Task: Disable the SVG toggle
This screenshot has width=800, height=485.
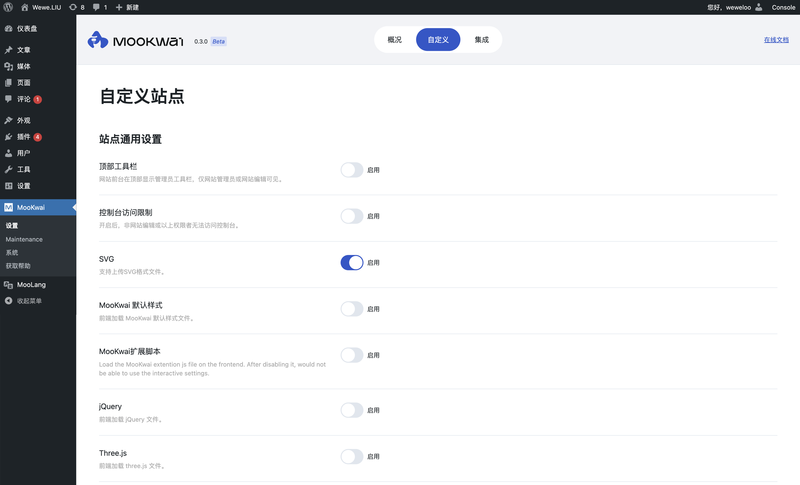Action: pyautogui.click(x=352, y=263)
